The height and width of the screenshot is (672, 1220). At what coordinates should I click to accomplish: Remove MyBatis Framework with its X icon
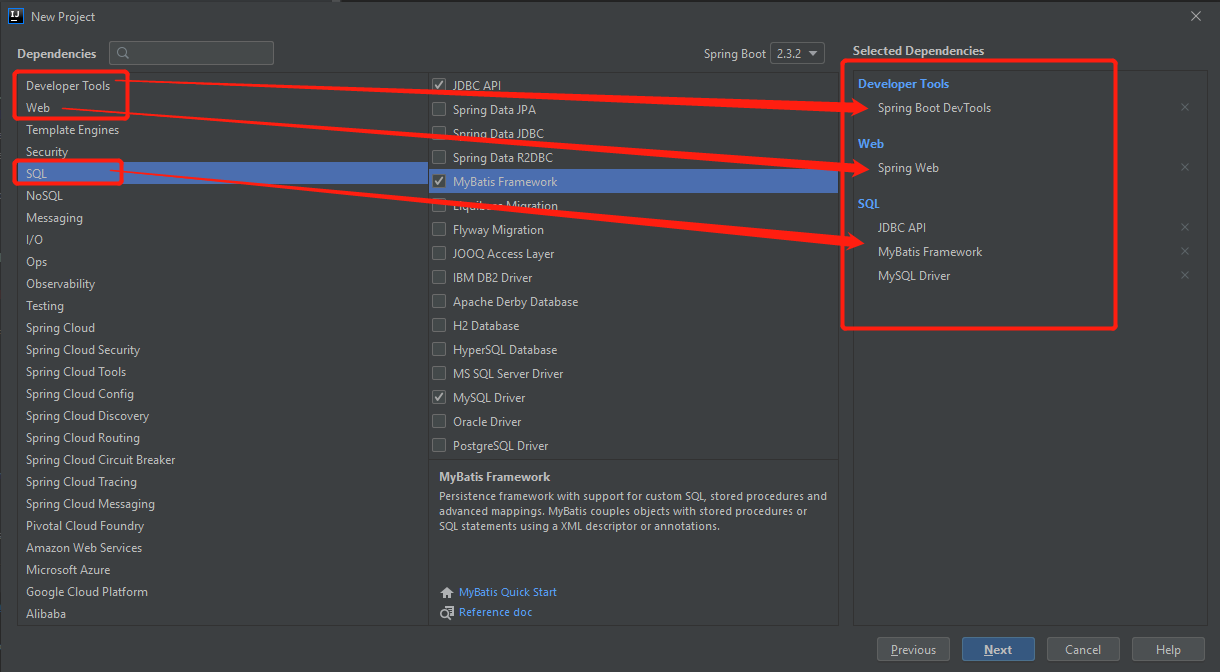pyautogui.click(x=1185, y=251)
